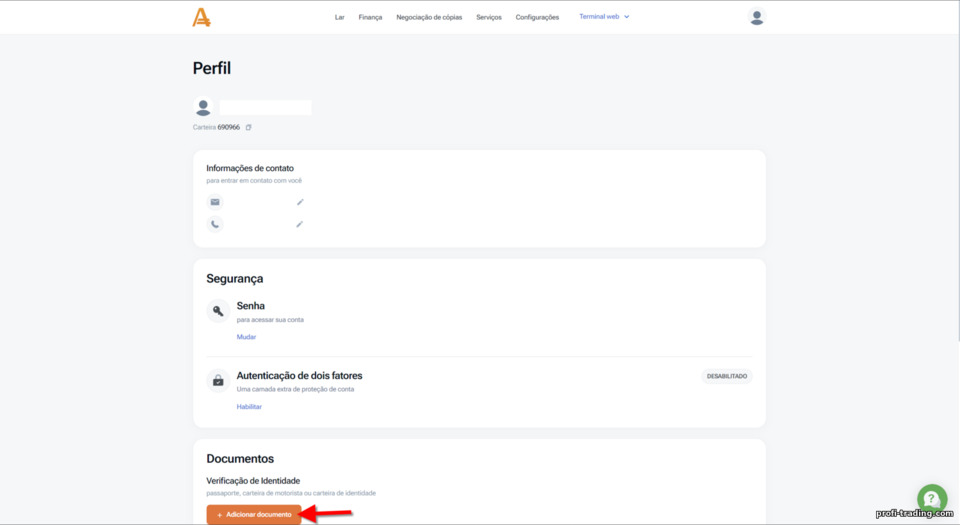
Task: Open the green help chat bubble
Action: (x=932, y=497)
